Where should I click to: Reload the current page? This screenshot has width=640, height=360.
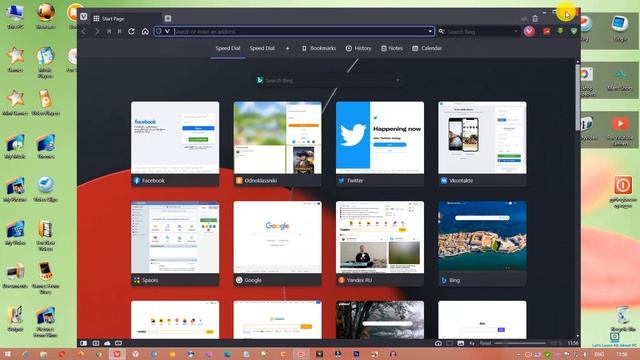[x=131, y=31]
